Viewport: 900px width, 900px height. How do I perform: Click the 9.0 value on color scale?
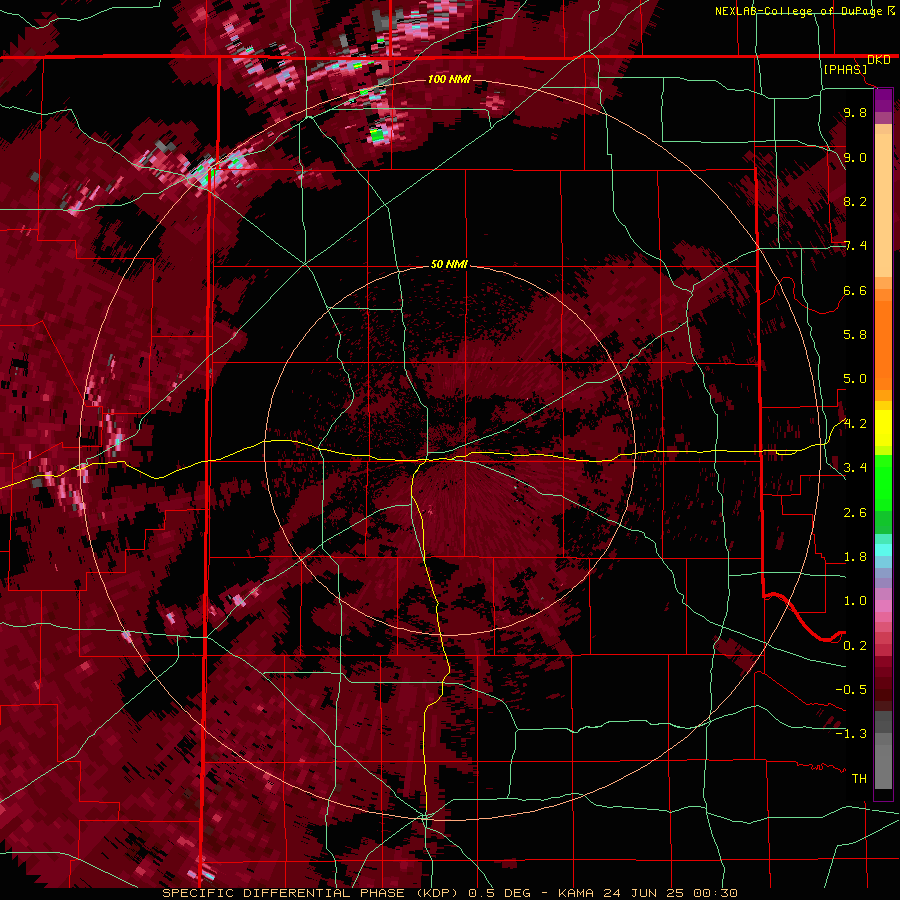pos(855,157)
